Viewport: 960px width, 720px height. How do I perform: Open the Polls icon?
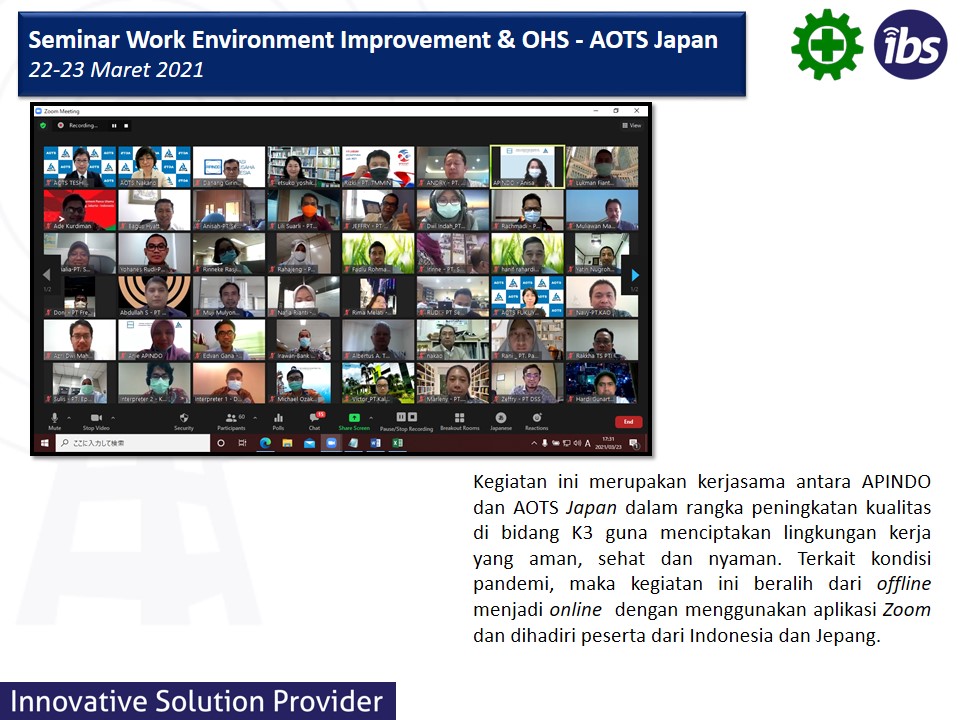point(279,418)
